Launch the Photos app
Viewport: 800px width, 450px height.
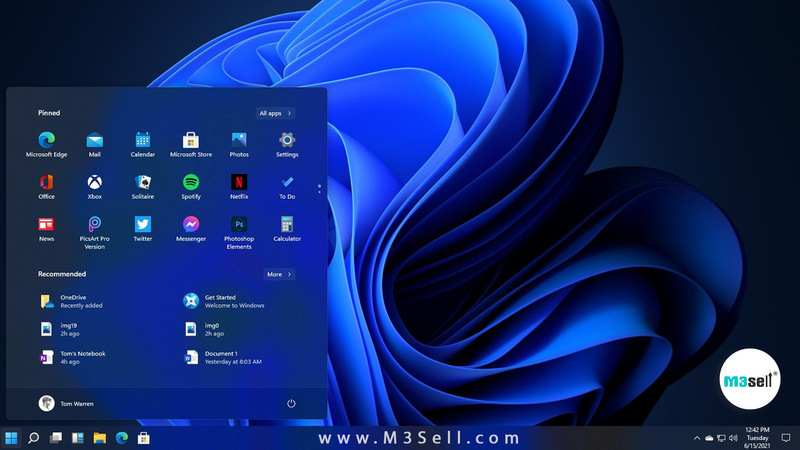239,144
